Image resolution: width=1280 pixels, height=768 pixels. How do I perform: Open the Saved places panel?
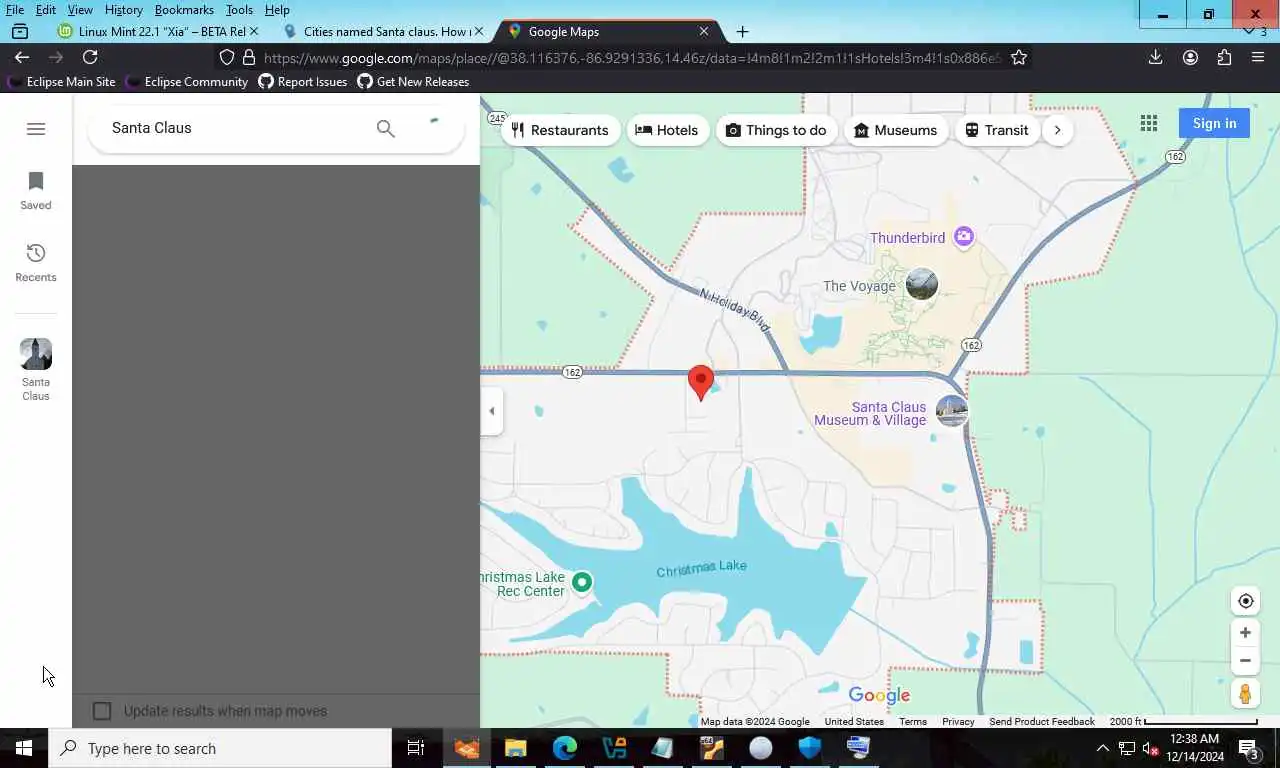pos(36,191)
